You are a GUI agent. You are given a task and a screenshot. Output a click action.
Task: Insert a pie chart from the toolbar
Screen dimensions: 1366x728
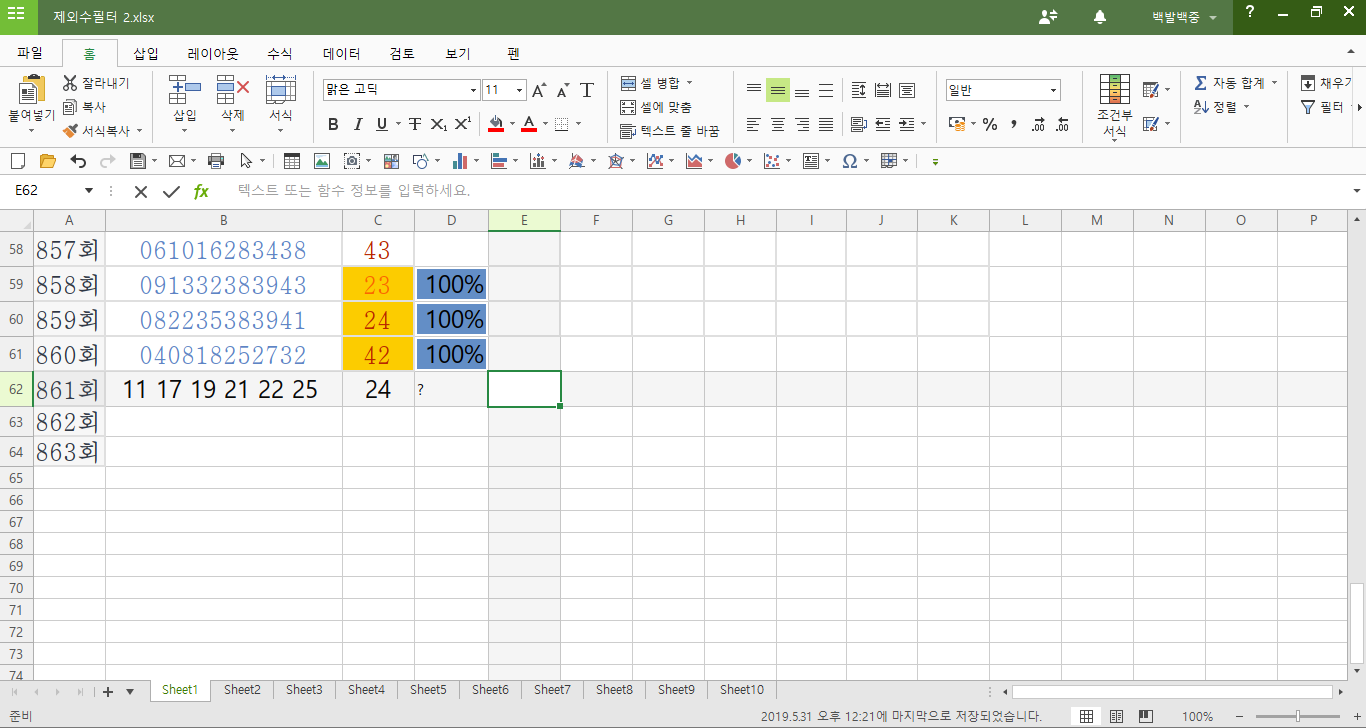[x=733, y=161]
